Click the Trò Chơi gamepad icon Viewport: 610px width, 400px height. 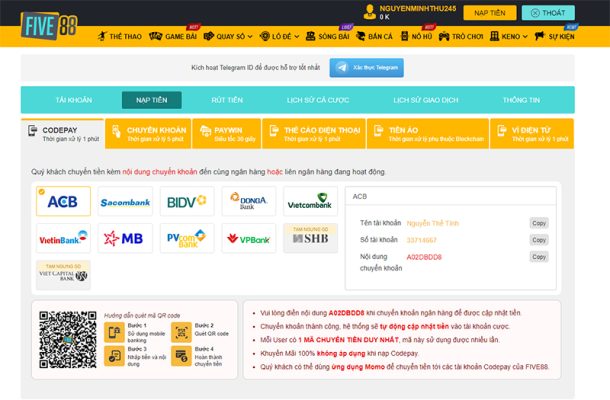444,37
